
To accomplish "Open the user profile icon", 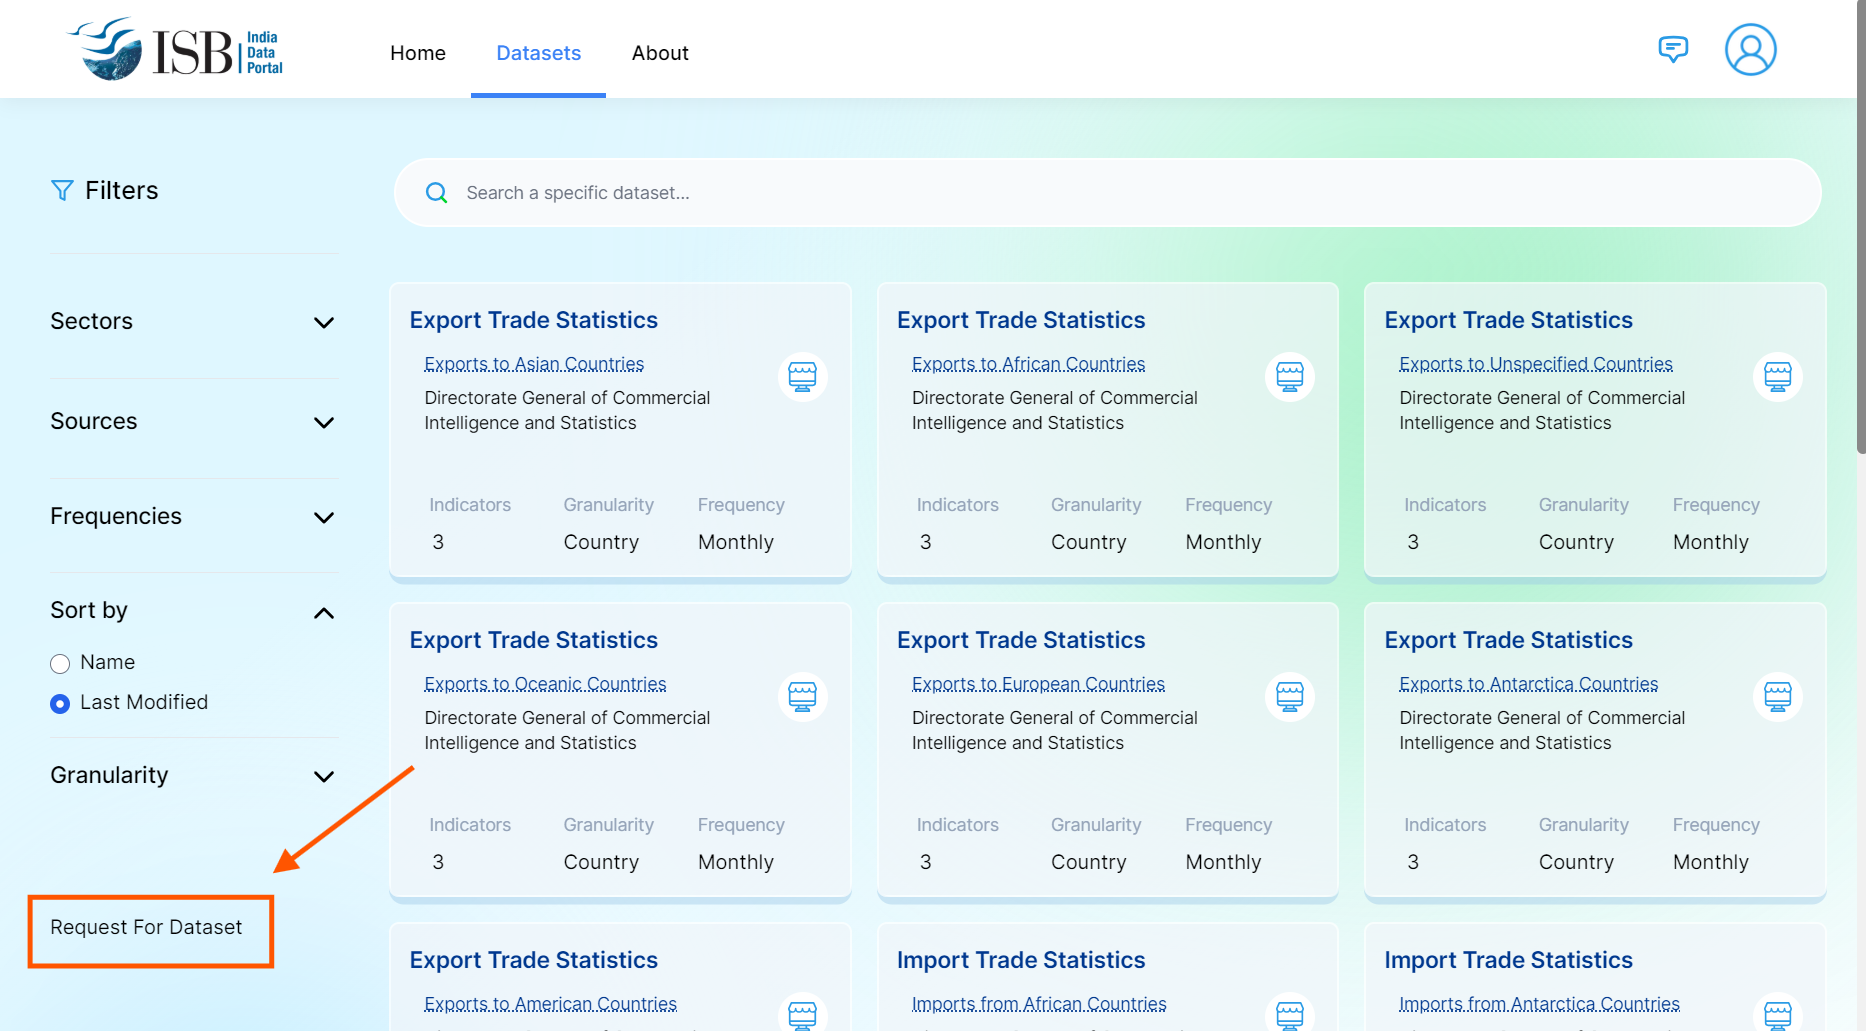I will (x=1750, y=50).
